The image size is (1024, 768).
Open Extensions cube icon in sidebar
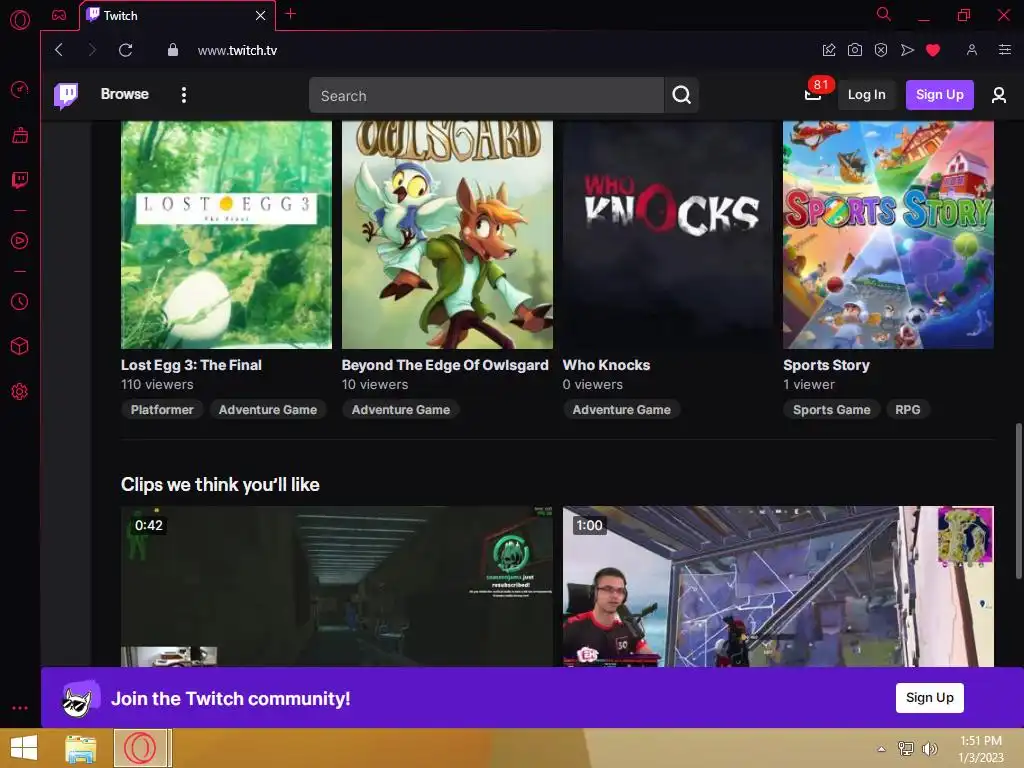[x=20, y=346]
